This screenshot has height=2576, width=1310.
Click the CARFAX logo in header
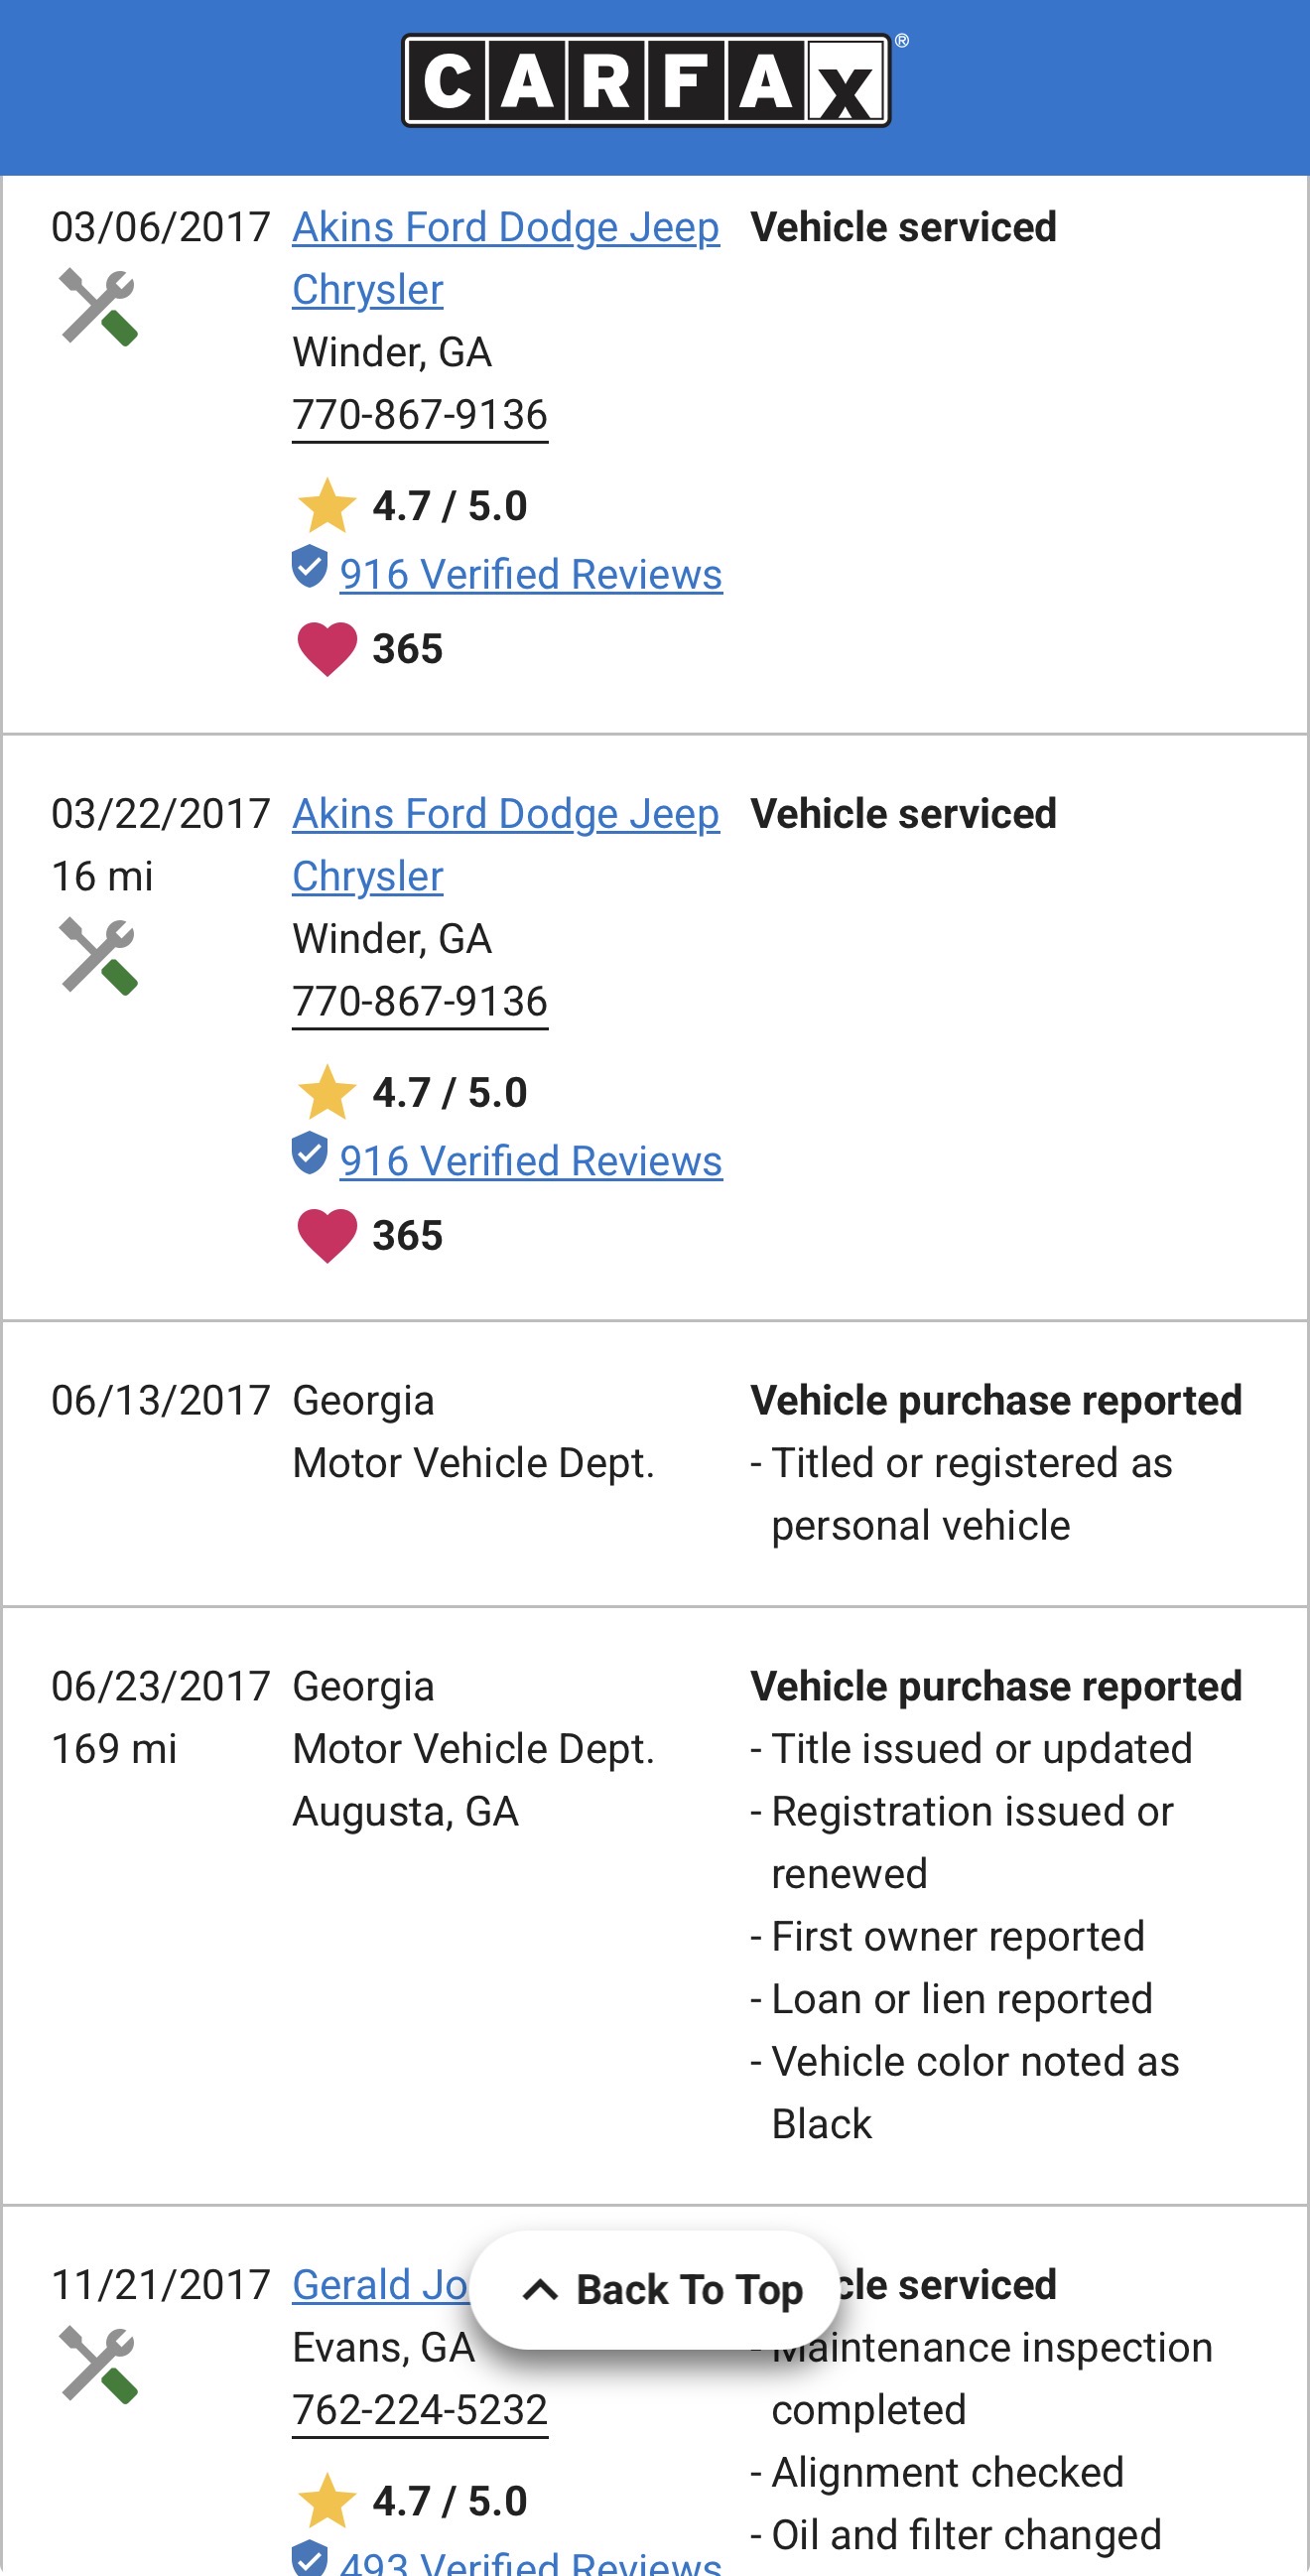click(647, 81)
